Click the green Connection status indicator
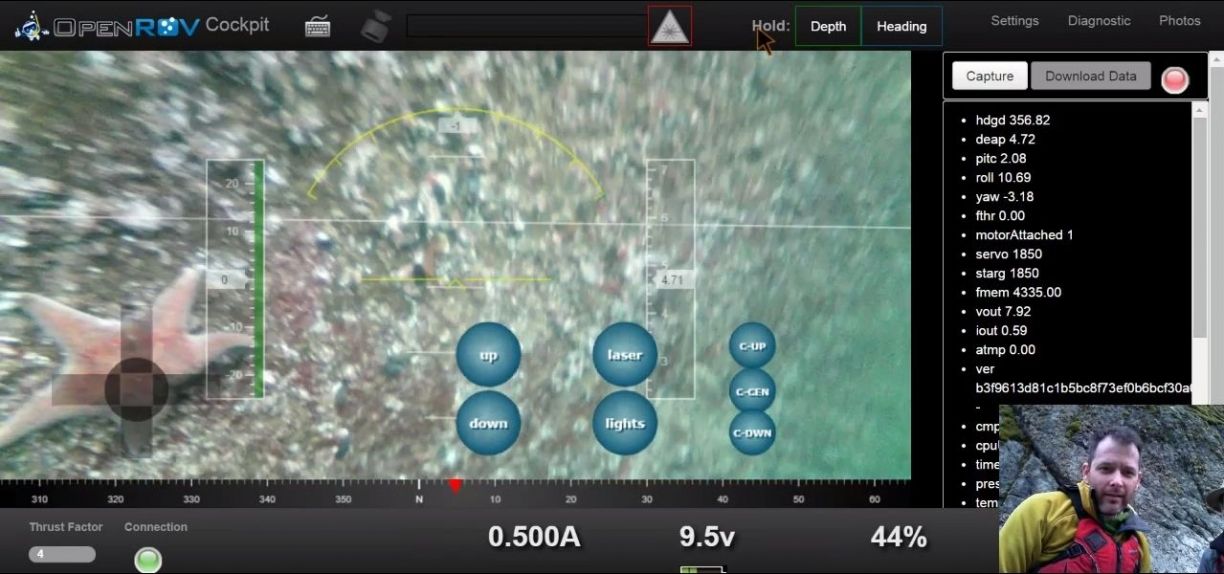Screen dimensions: 1224x574 point(148,559)
